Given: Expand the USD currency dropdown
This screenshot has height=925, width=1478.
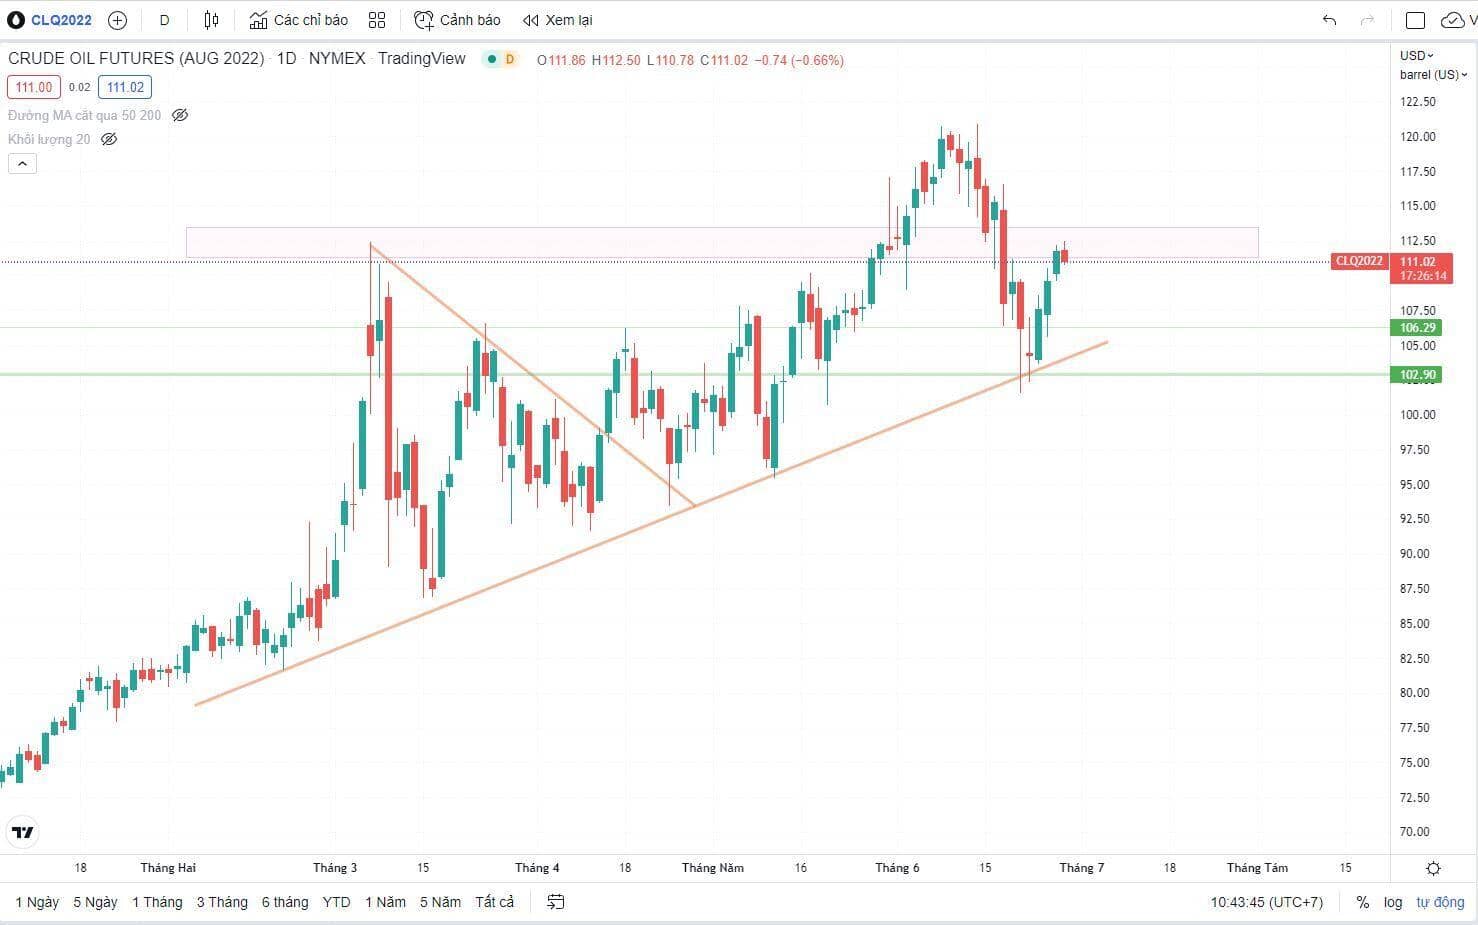Looking at the screenshot, I should [1416, 55].
